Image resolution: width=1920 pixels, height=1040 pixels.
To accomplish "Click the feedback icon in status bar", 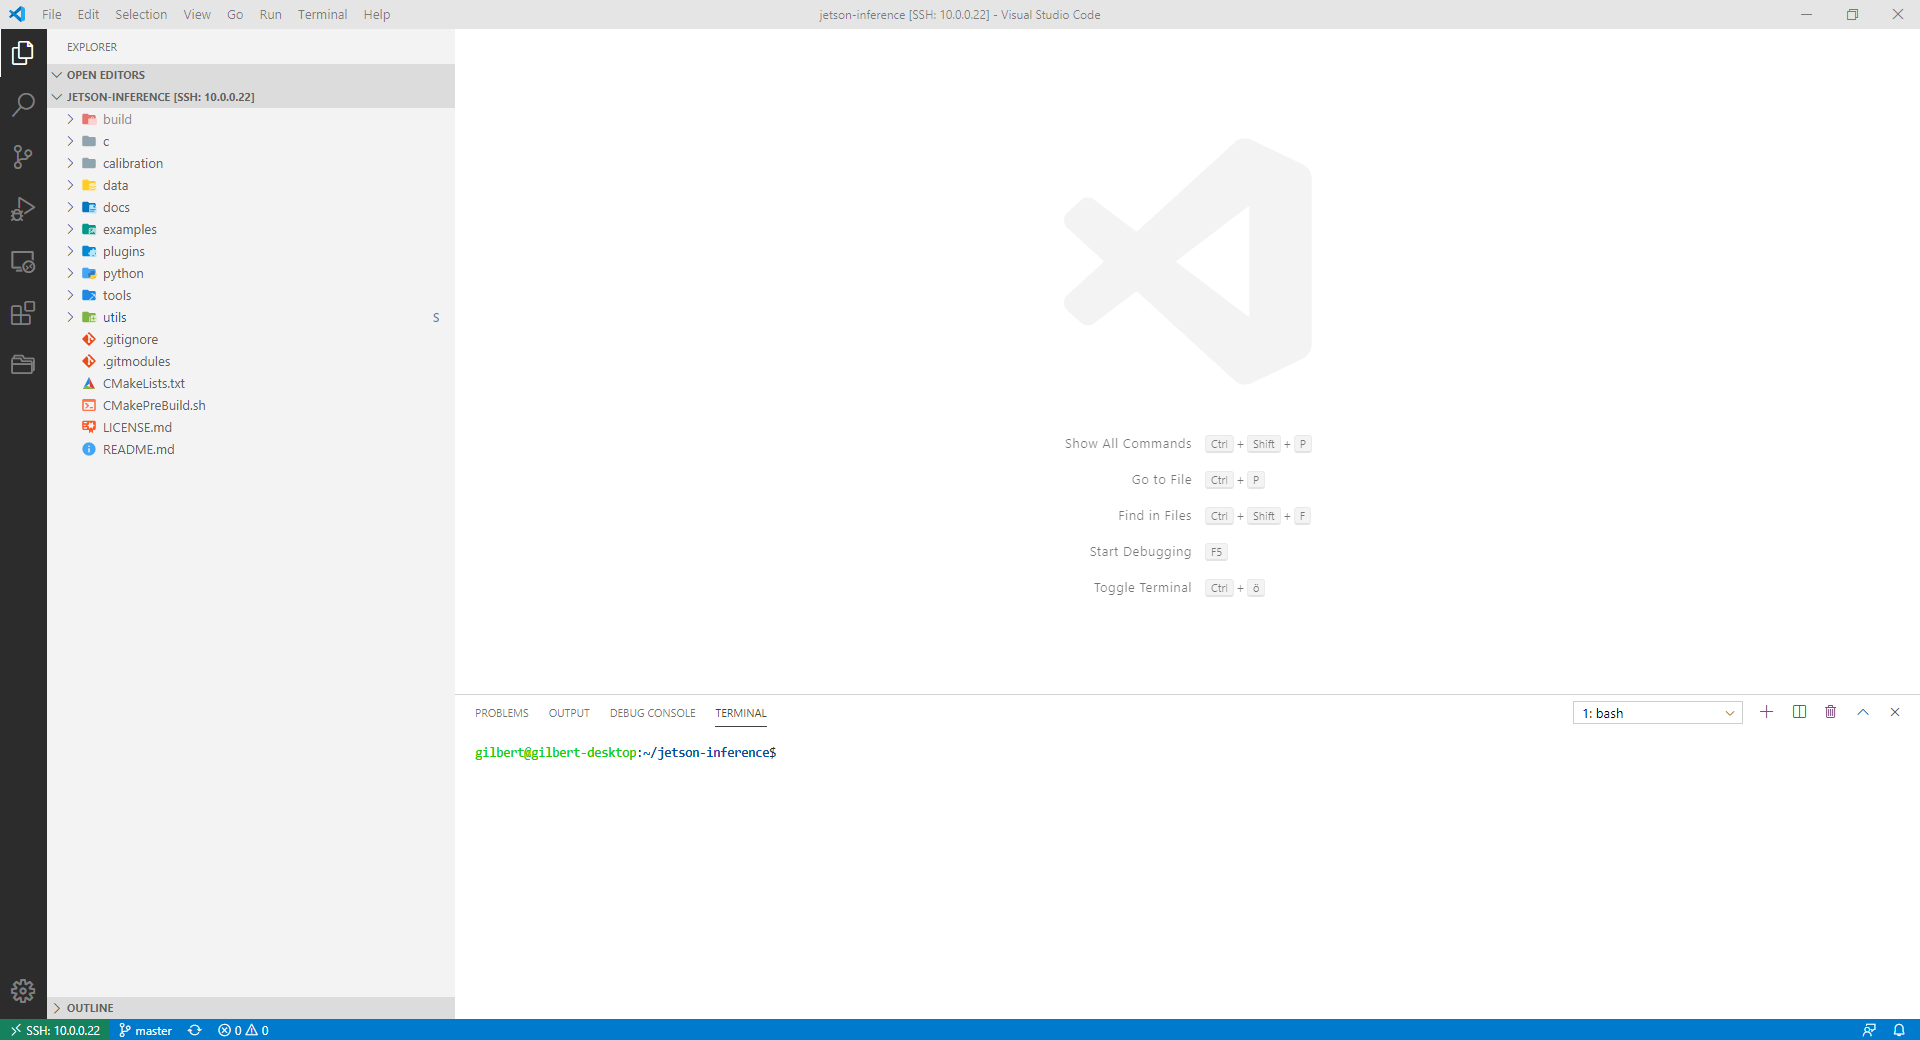I will tap(1869, 1030).
